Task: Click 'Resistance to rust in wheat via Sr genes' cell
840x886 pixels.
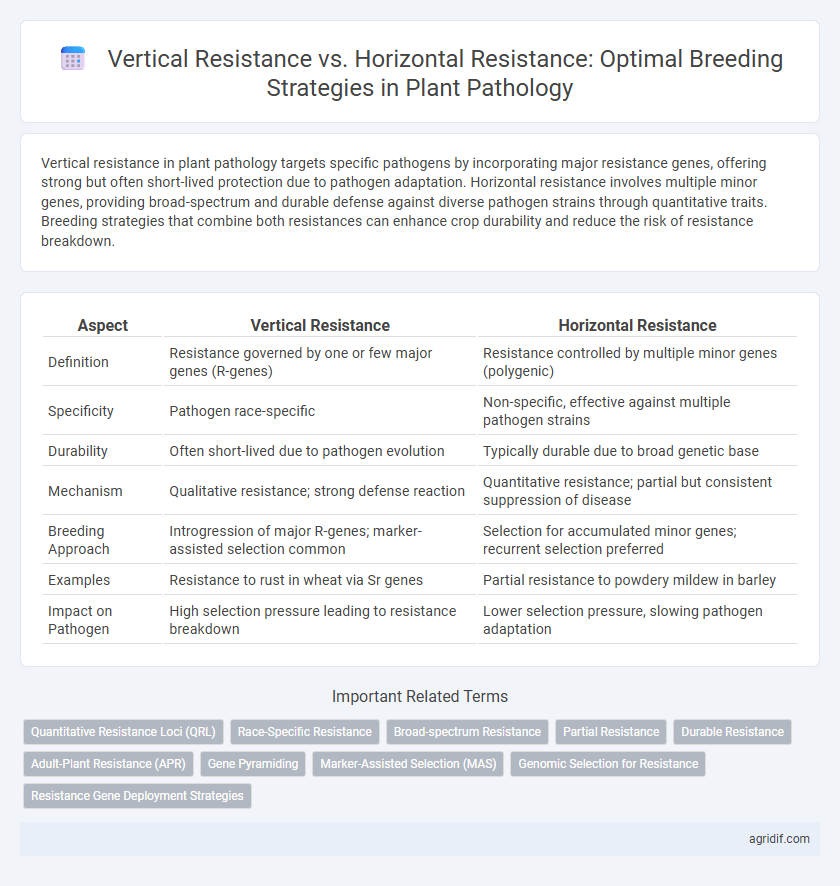Action: (x=320, y=580)
